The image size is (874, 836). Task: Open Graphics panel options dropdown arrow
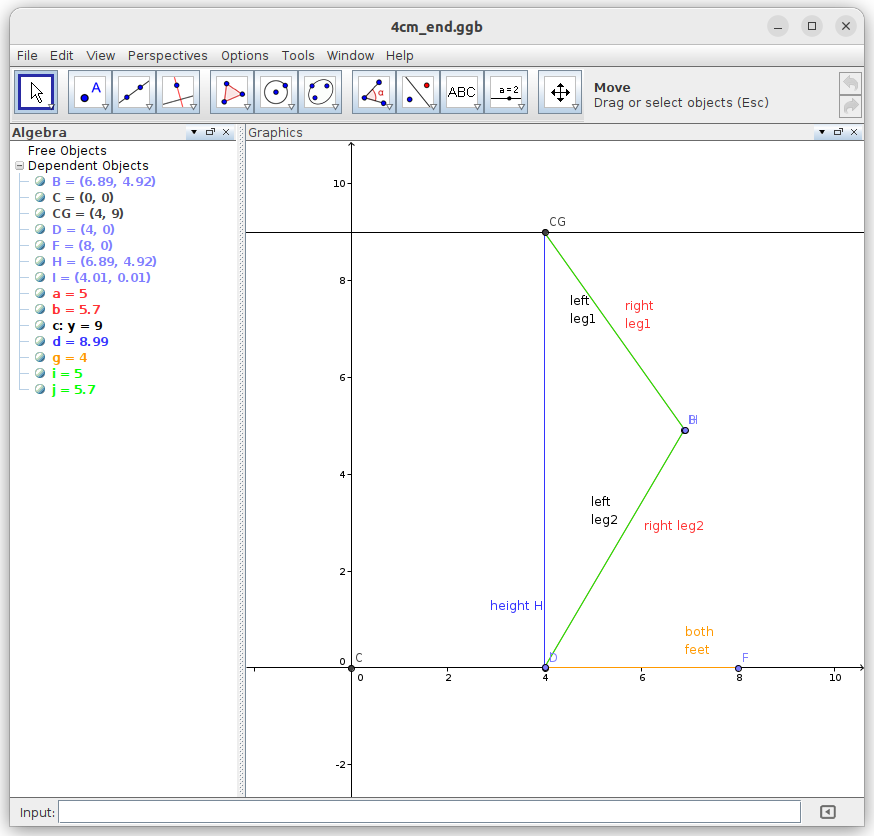pyautogui.click(x=822, y=132)
